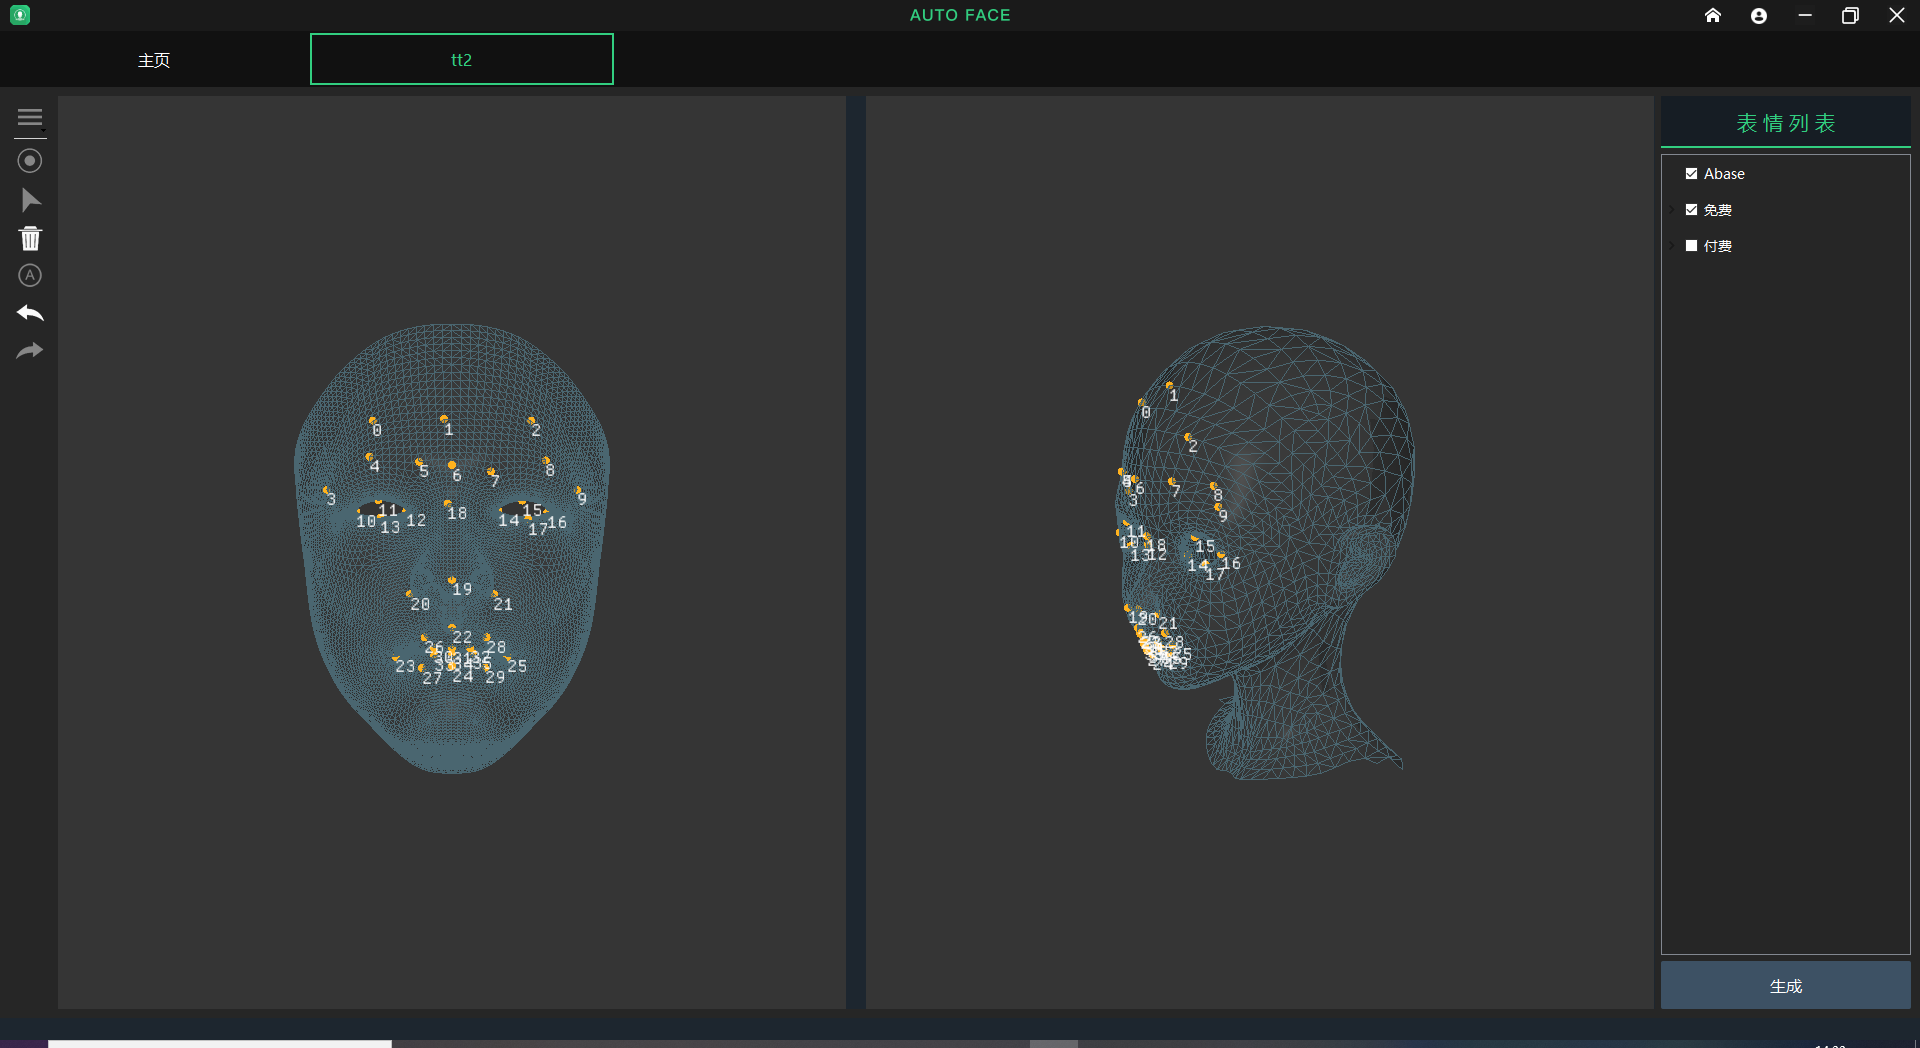Screen dimensions: 1920x1048
Task: Enable the 付费 expression checkbox
Action: click(1691, 245)
